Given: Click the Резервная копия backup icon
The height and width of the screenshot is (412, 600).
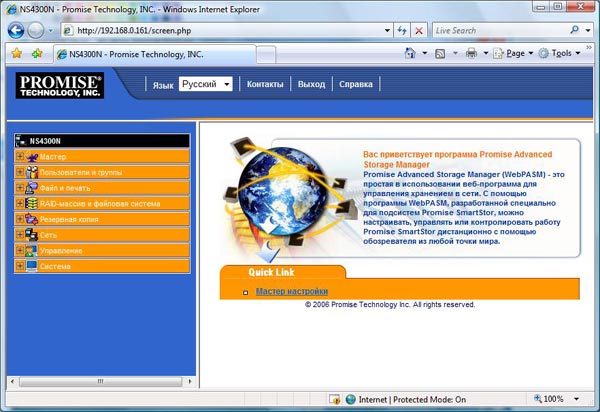Looking at the screenshot, I should [x=32, y=219].
